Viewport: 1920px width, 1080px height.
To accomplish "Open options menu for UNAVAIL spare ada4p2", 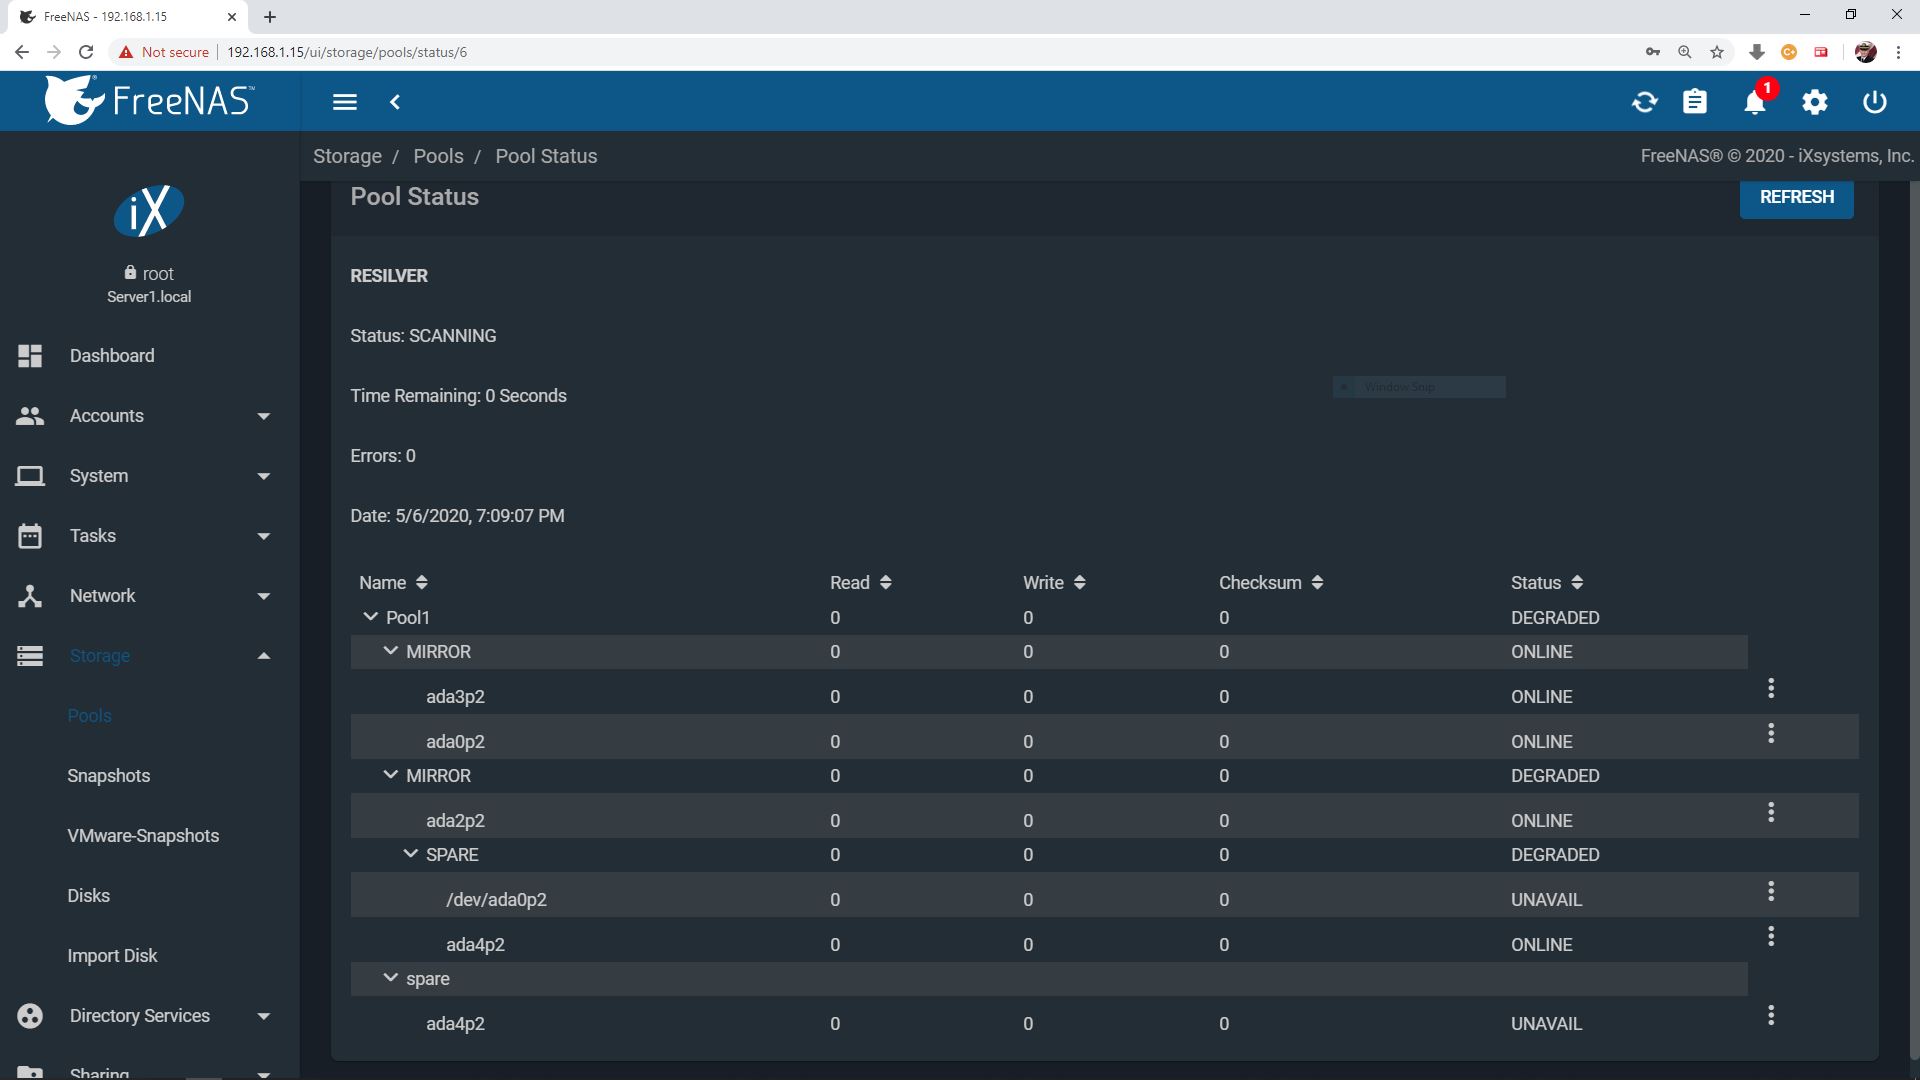I will click(1771, 1015).
